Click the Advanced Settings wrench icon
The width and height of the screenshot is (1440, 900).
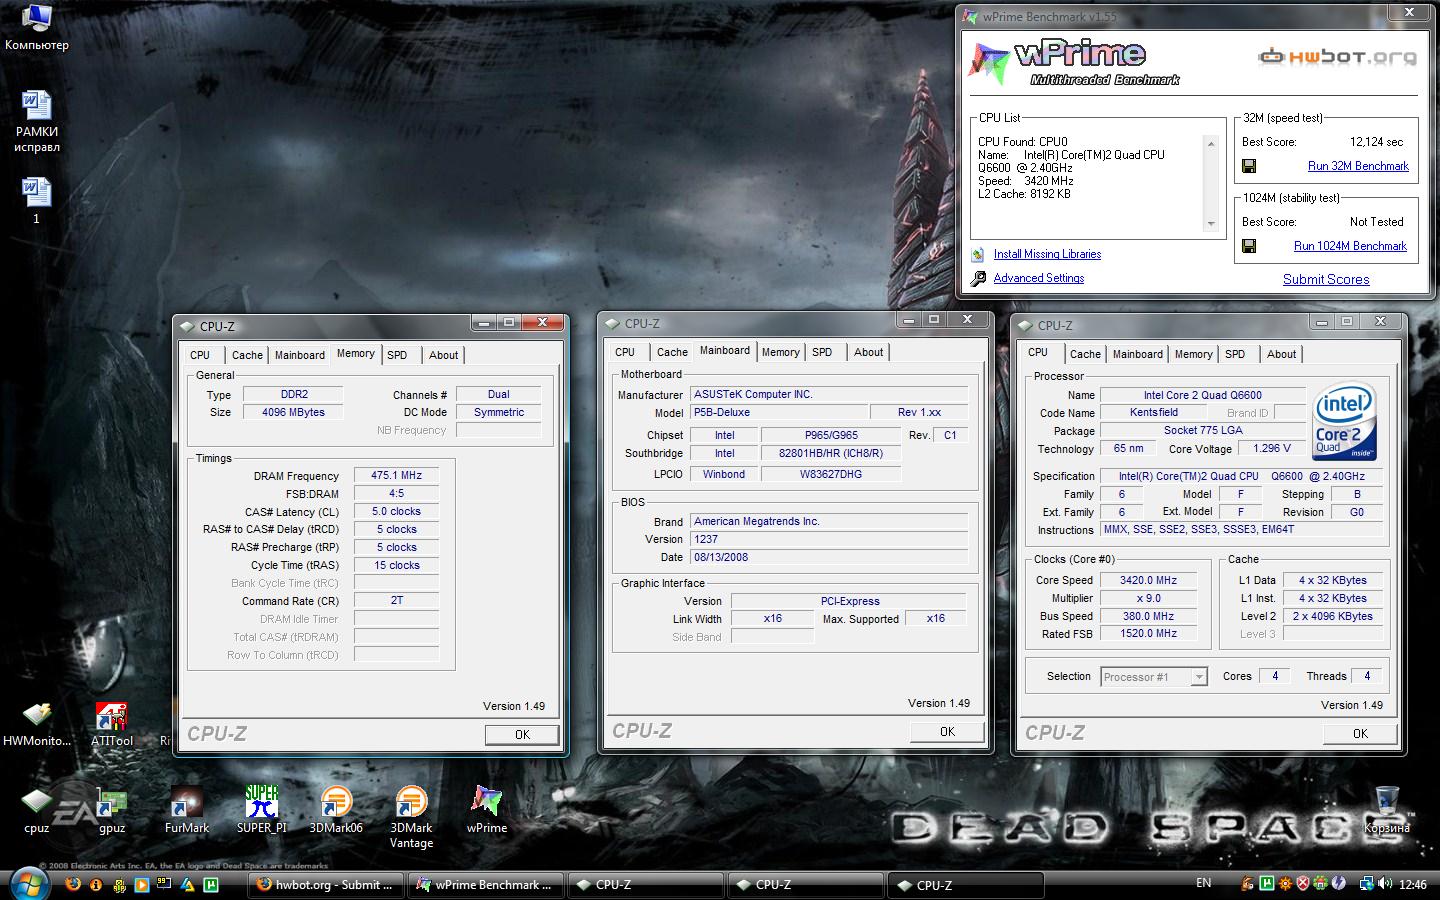click(x=978, y=278)
